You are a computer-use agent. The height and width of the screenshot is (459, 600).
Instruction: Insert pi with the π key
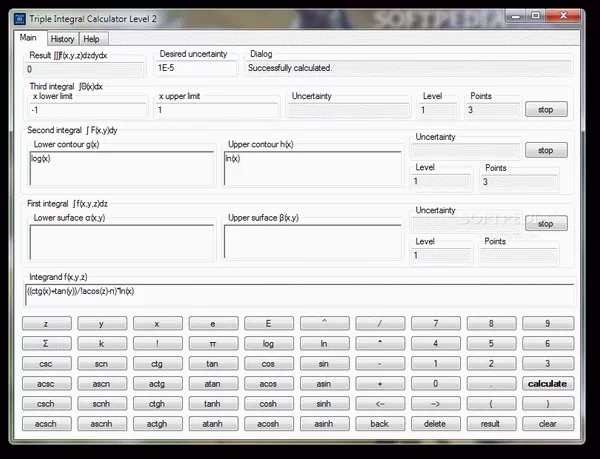click(x=213, y=343)
